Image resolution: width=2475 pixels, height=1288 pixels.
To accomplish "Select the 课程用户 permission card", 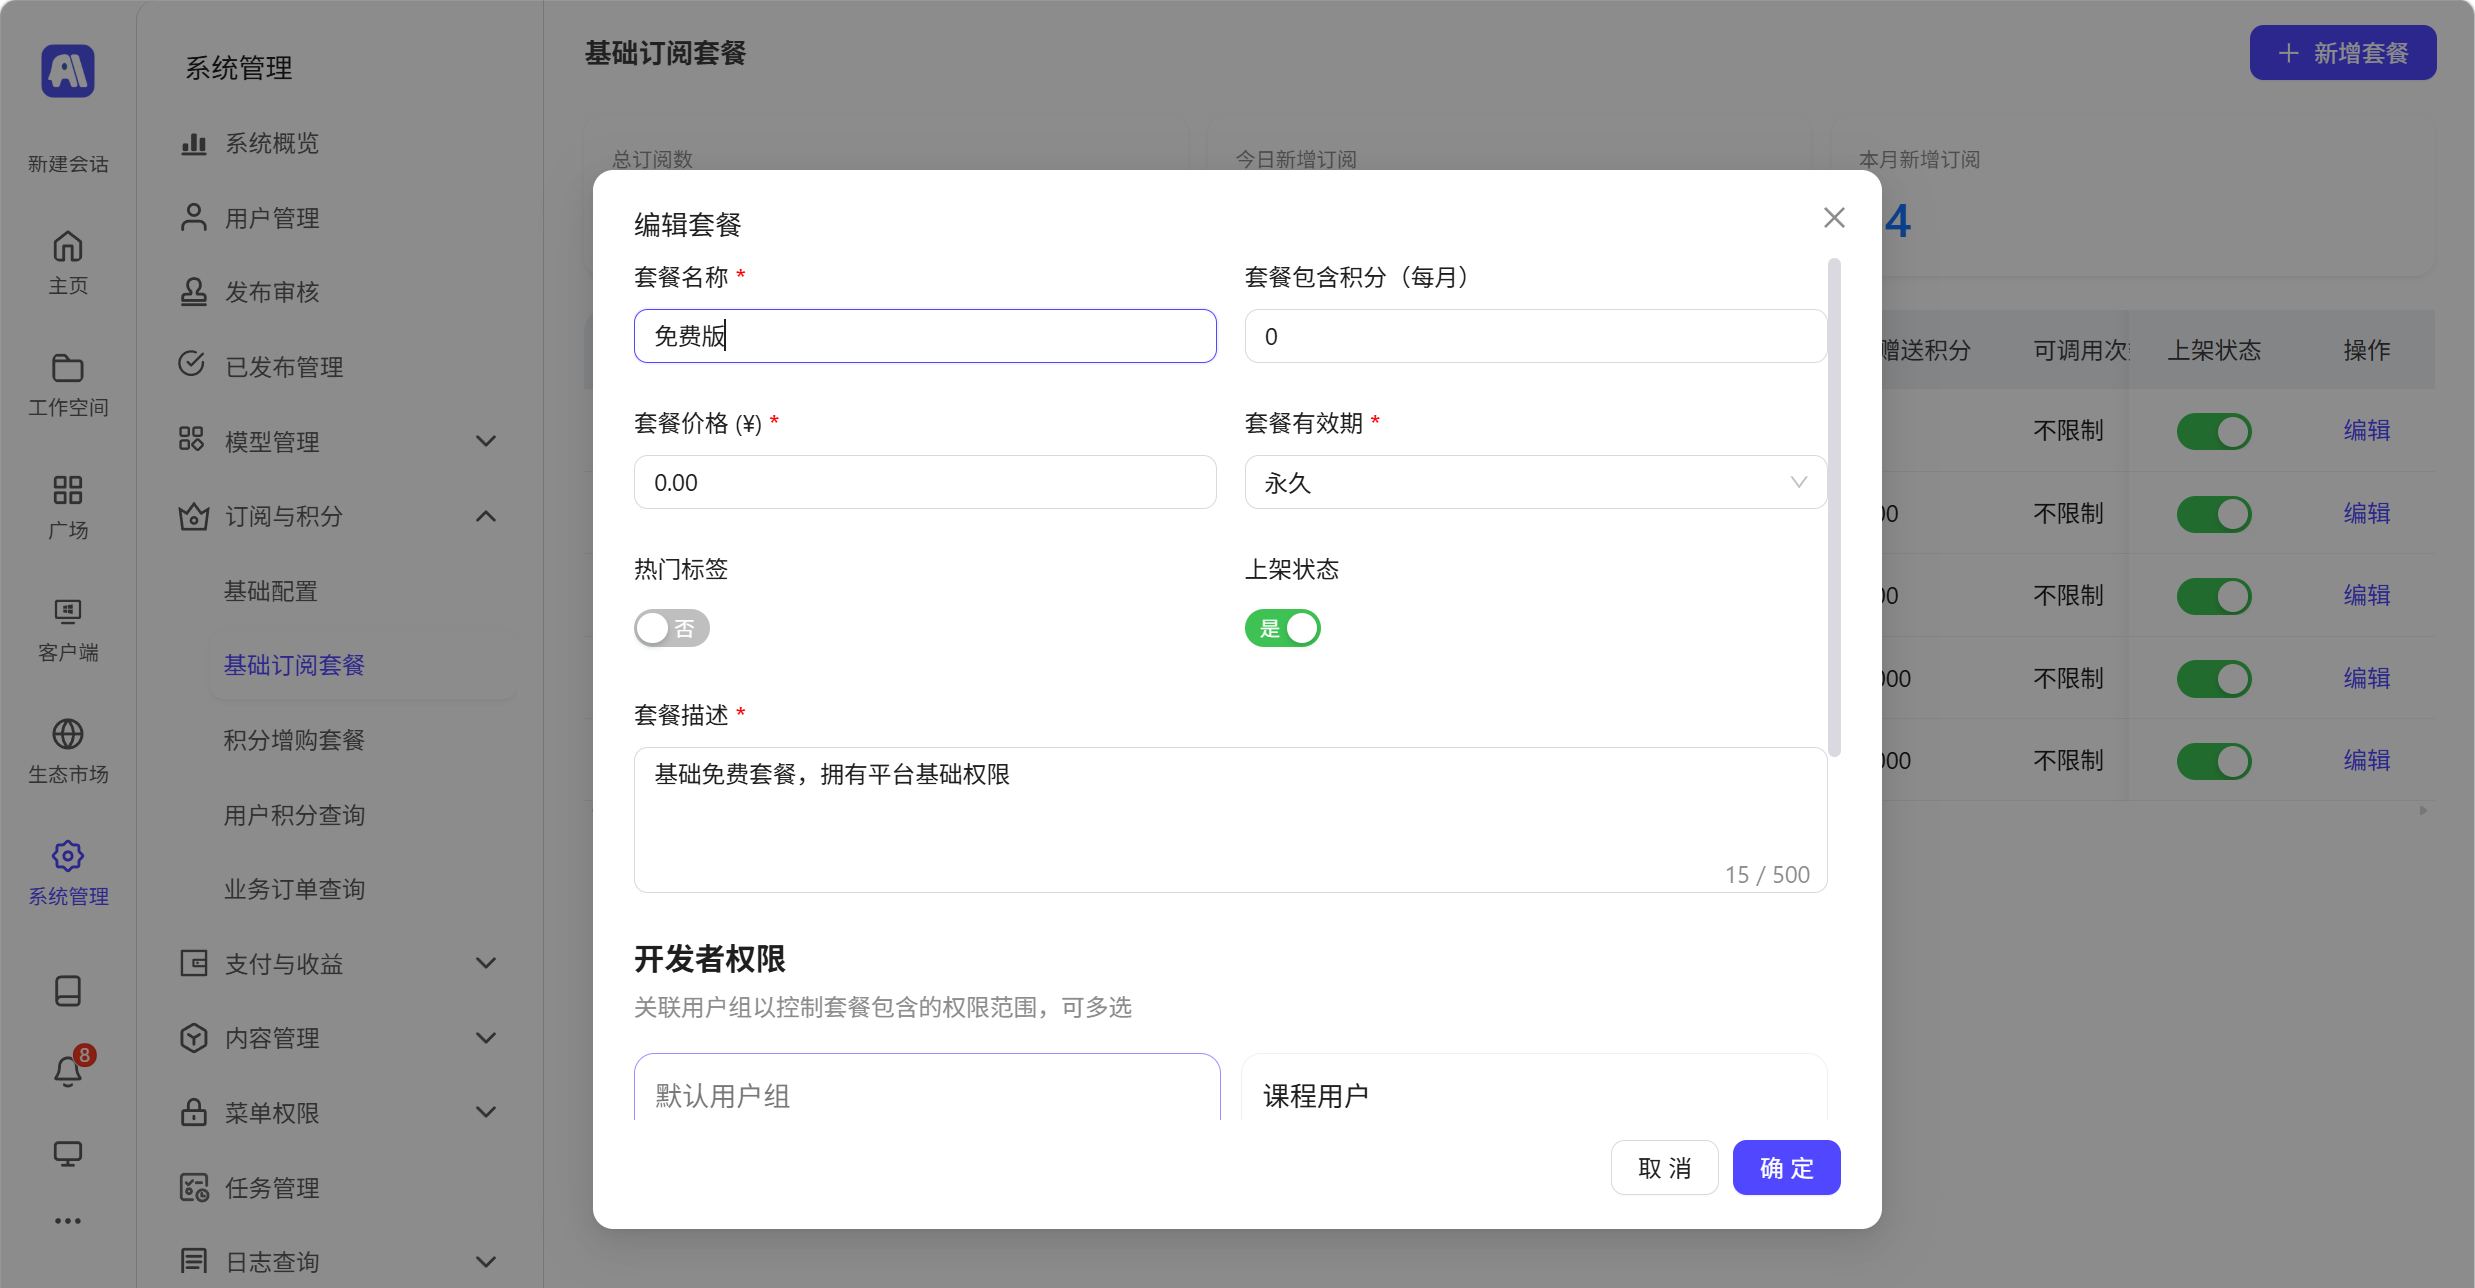I will pyautogui.click(x=1534, y=1087).
